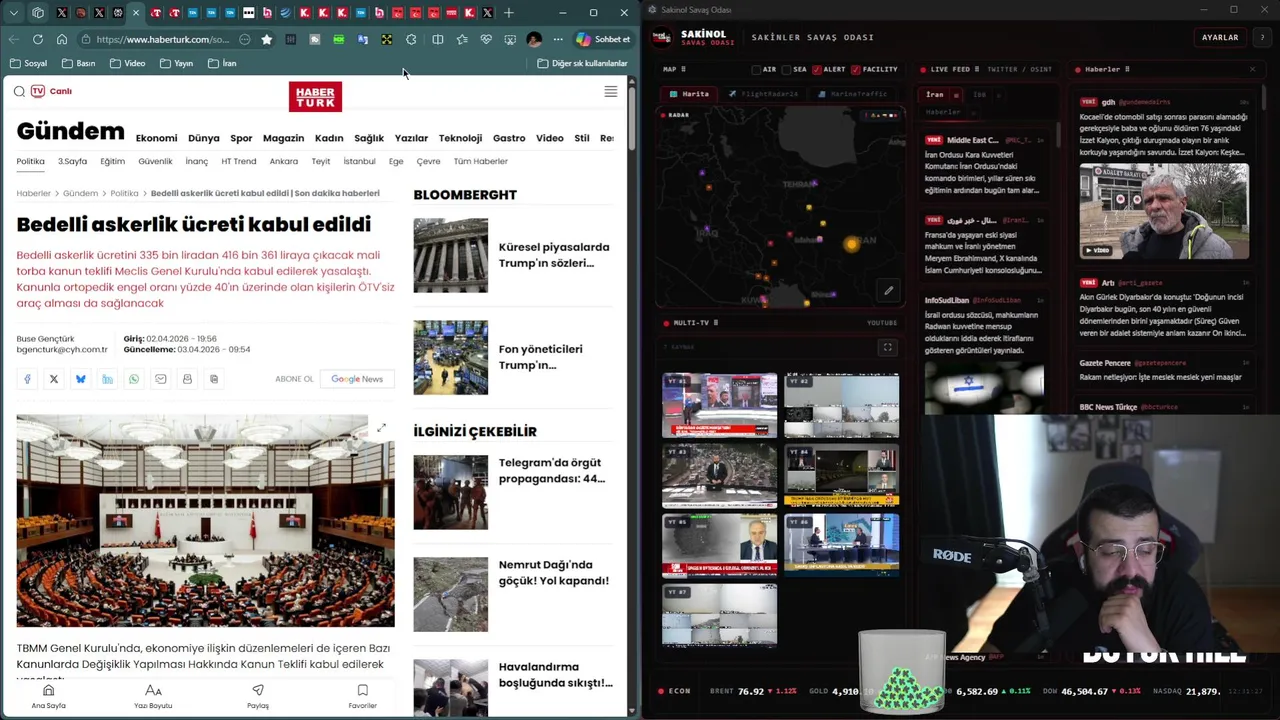
Task: Select the İran live feed tab
Action: (x=934, y=94)
